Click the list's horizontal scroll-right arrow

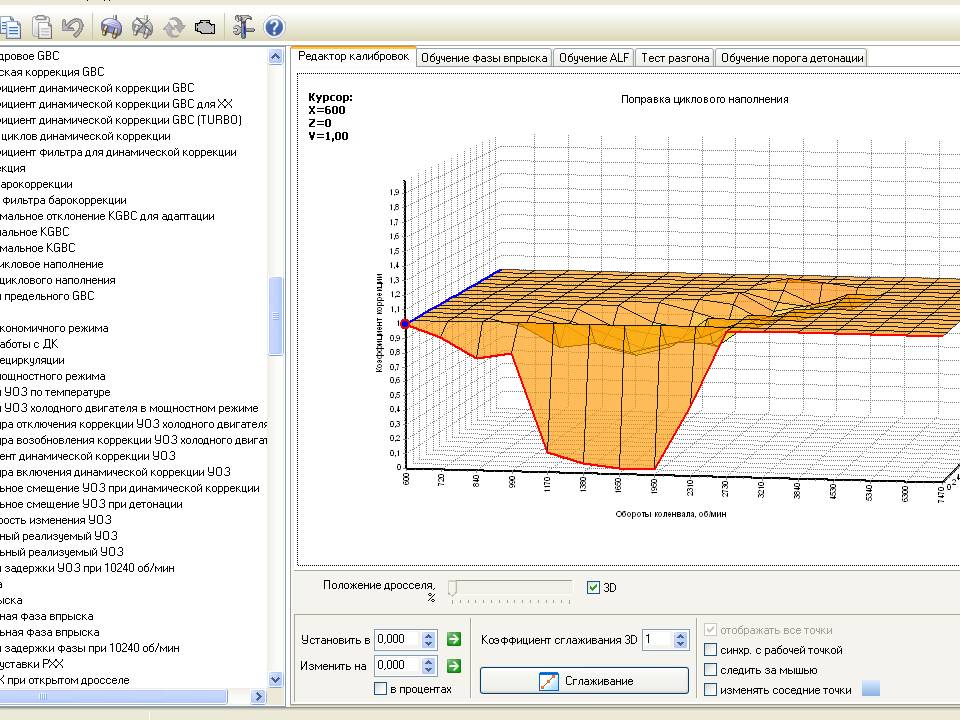259,697
